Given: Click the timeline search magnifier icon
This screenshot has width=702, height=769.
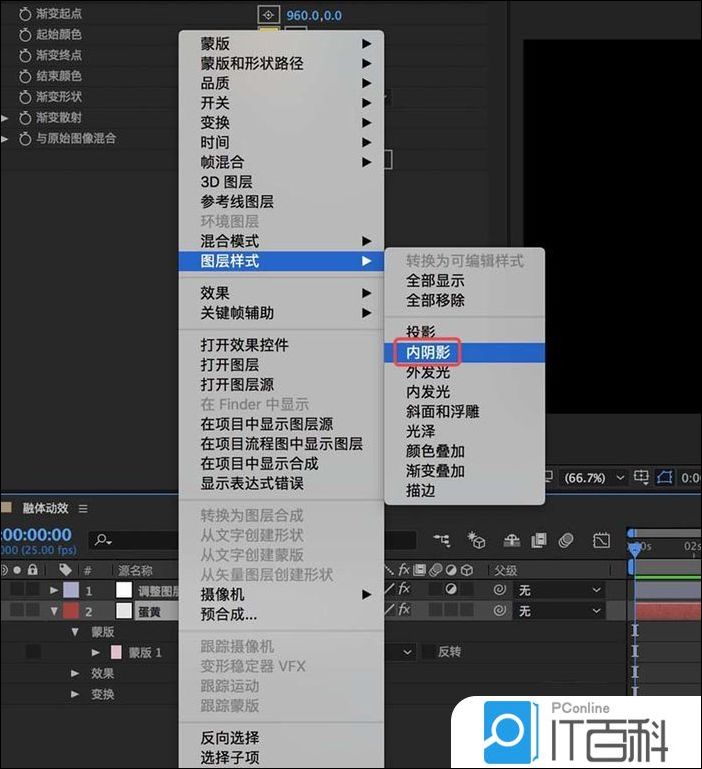Looking at the screenshot, I should point(103,540).
